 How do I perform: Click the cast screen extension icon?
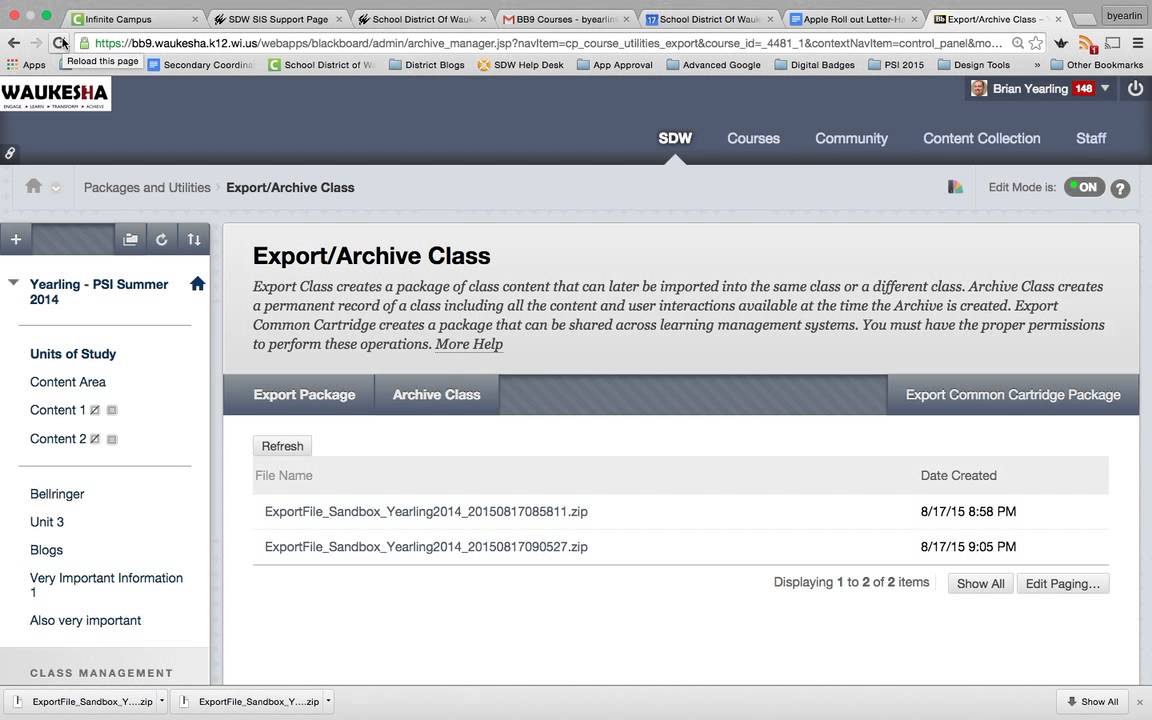1113,43
